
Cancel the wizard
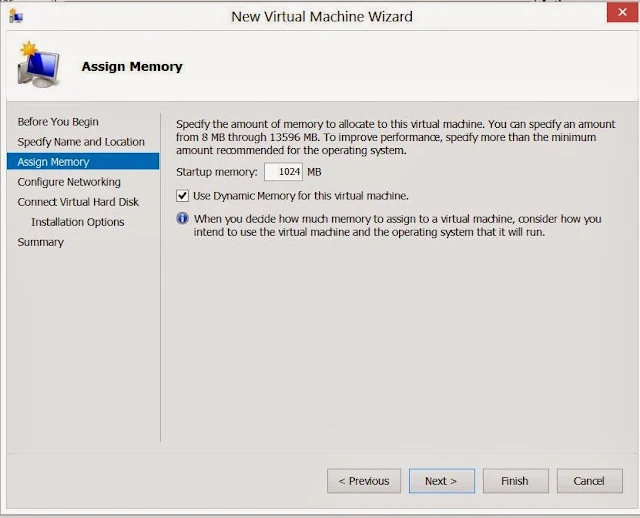click(x=589, y=481)
